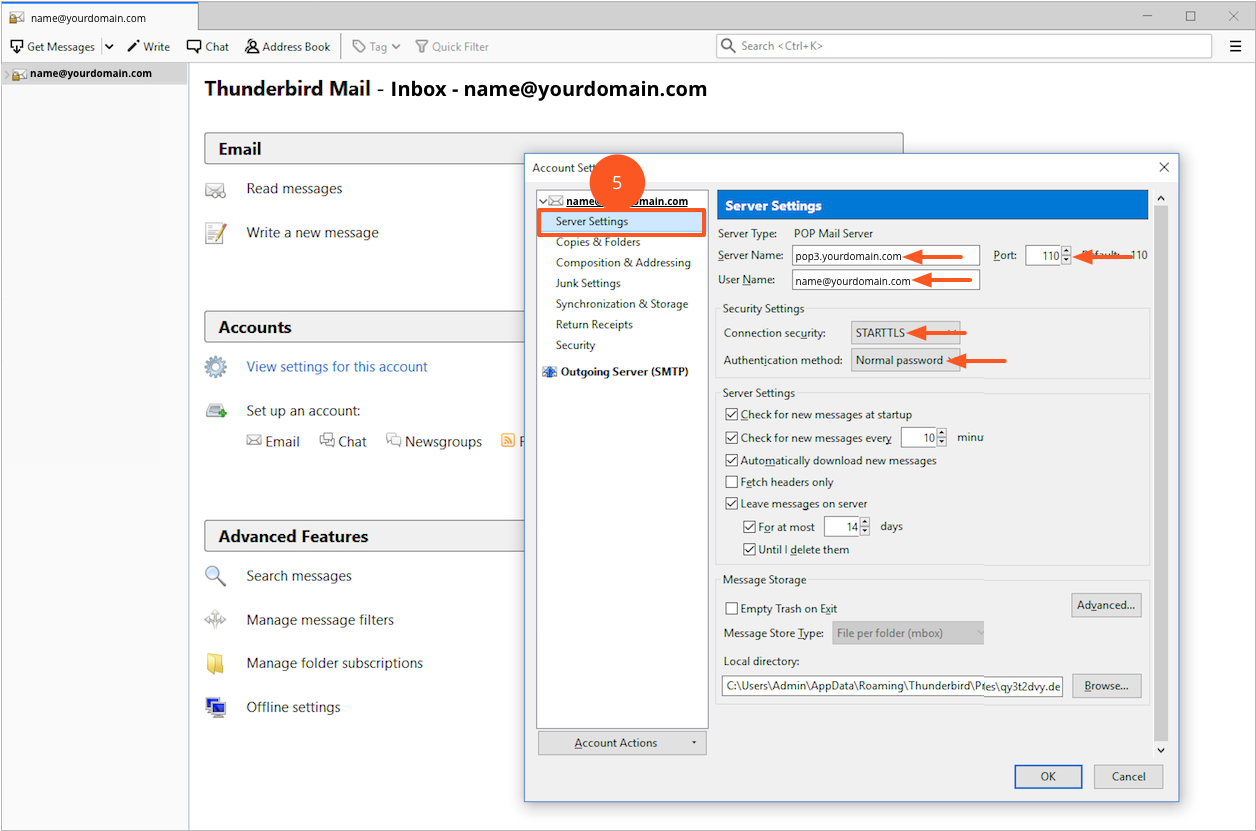Toggle Empty Trash on Exit checkbox

731,609
